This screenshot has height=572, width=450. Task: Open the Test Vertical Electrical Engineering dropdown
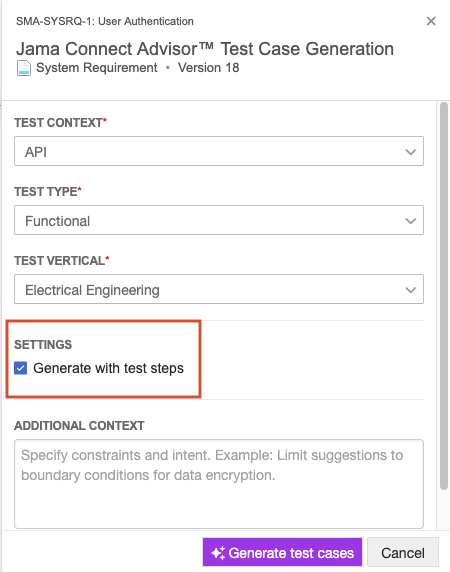[x=219, y=289]
